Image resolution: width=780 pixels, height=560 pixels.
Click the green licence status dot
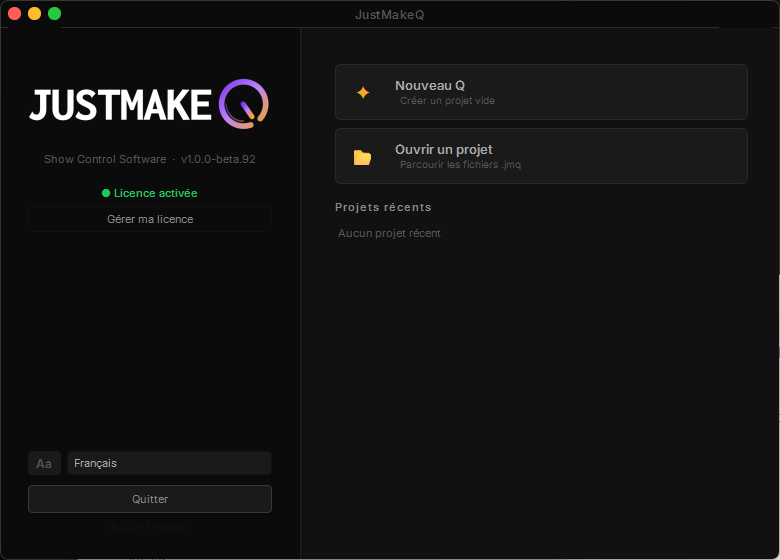click(x=106, y=193)
